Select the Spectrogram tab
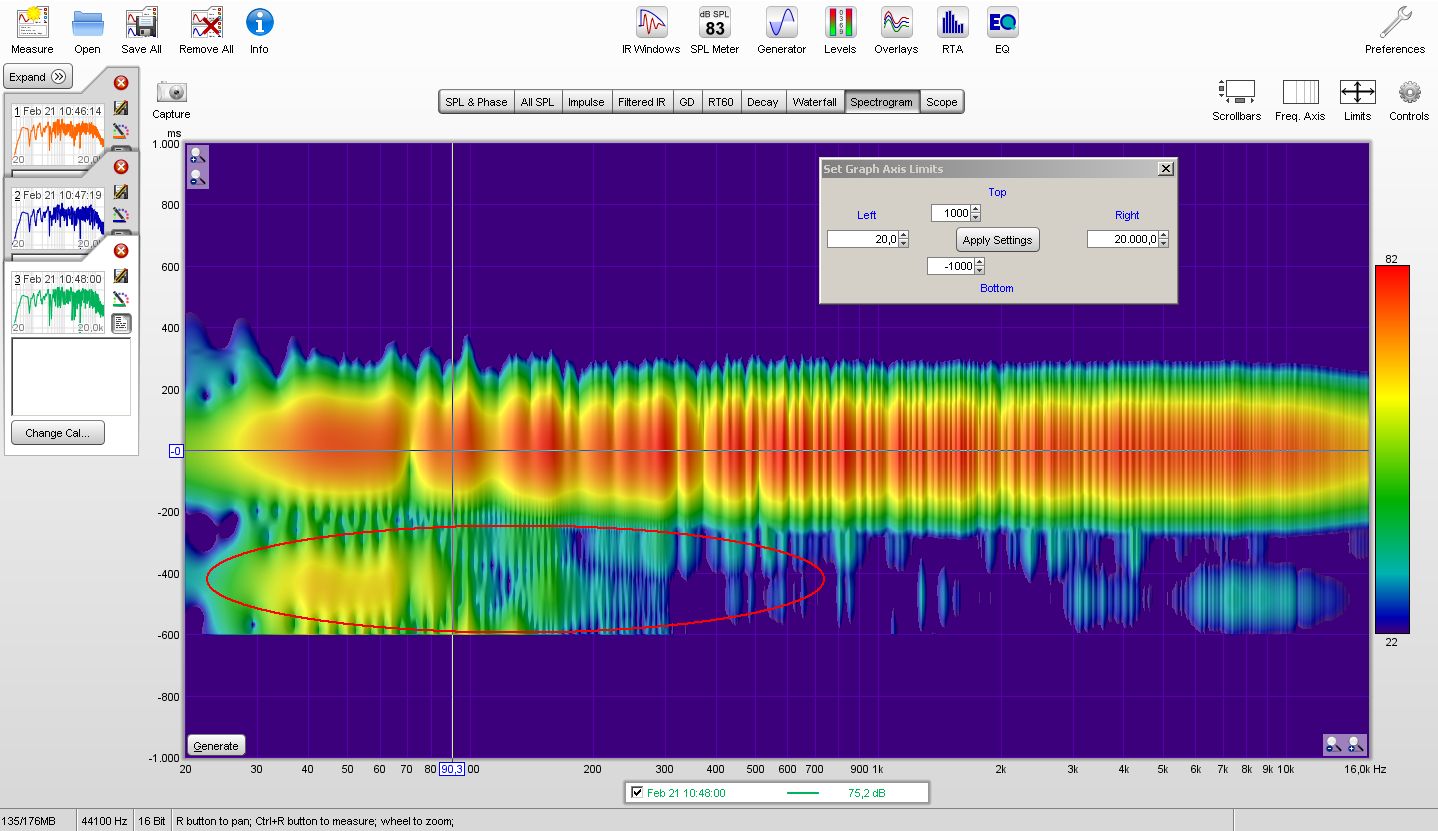The height and width of the screenshot is (831, 1438). 881,102
